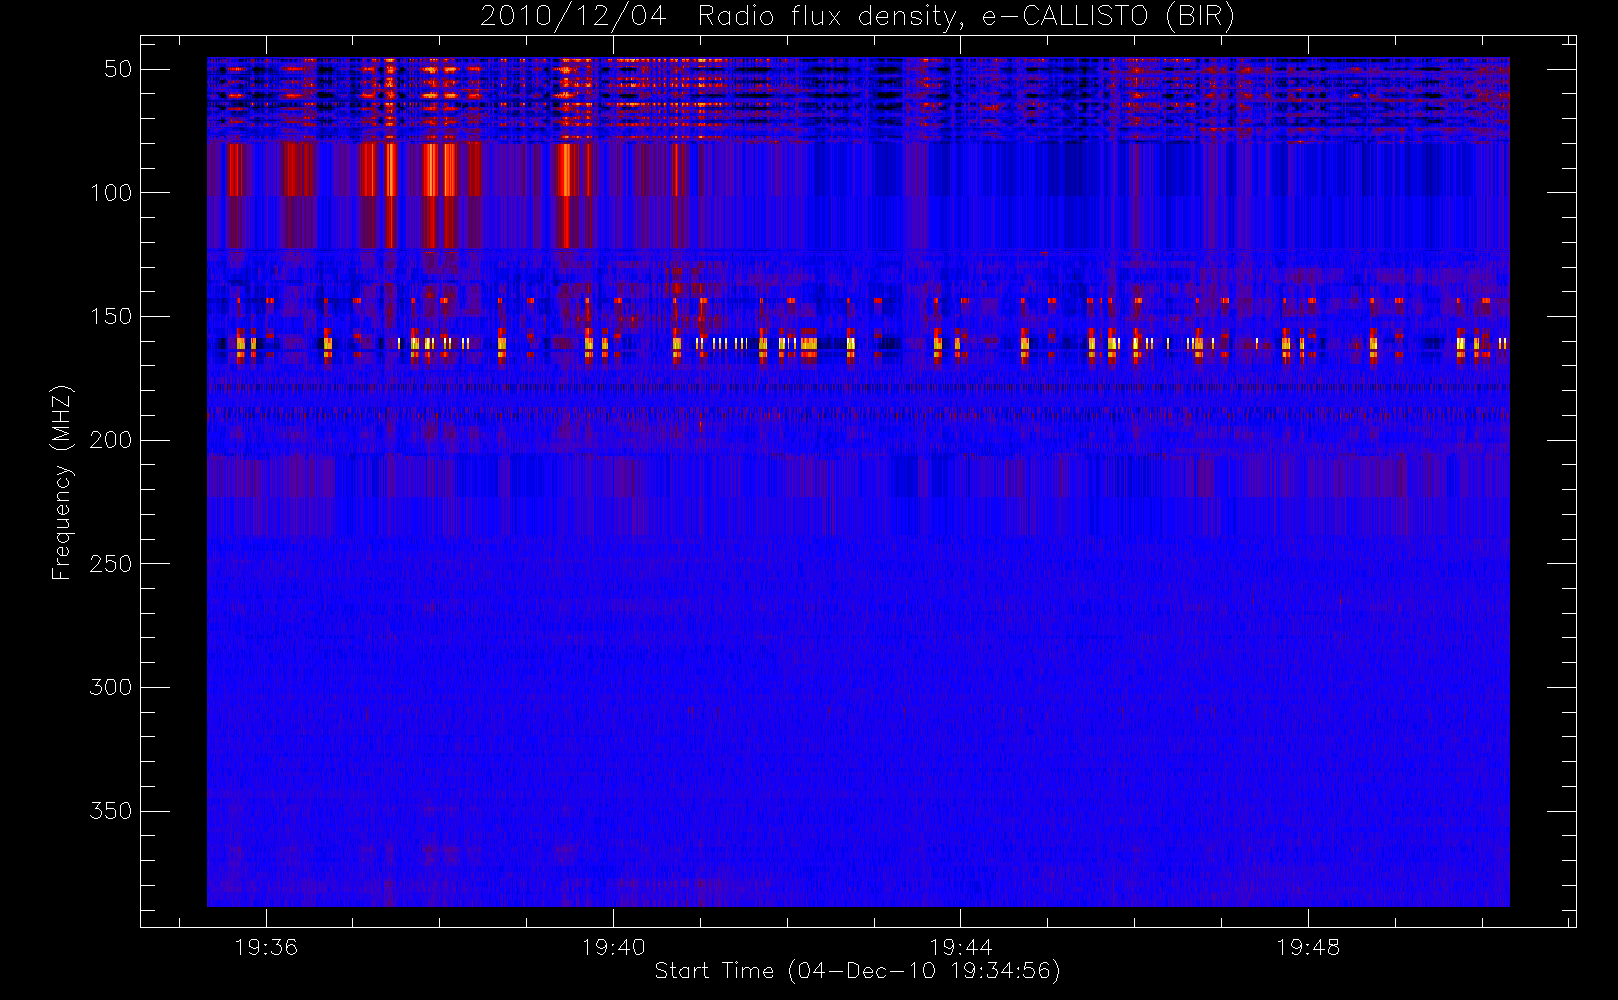Image resolution: width=1618 pixels, height=1000 pixels.
Task: Click the 100 frequency tick label
Action: click(x=111, y=193)
